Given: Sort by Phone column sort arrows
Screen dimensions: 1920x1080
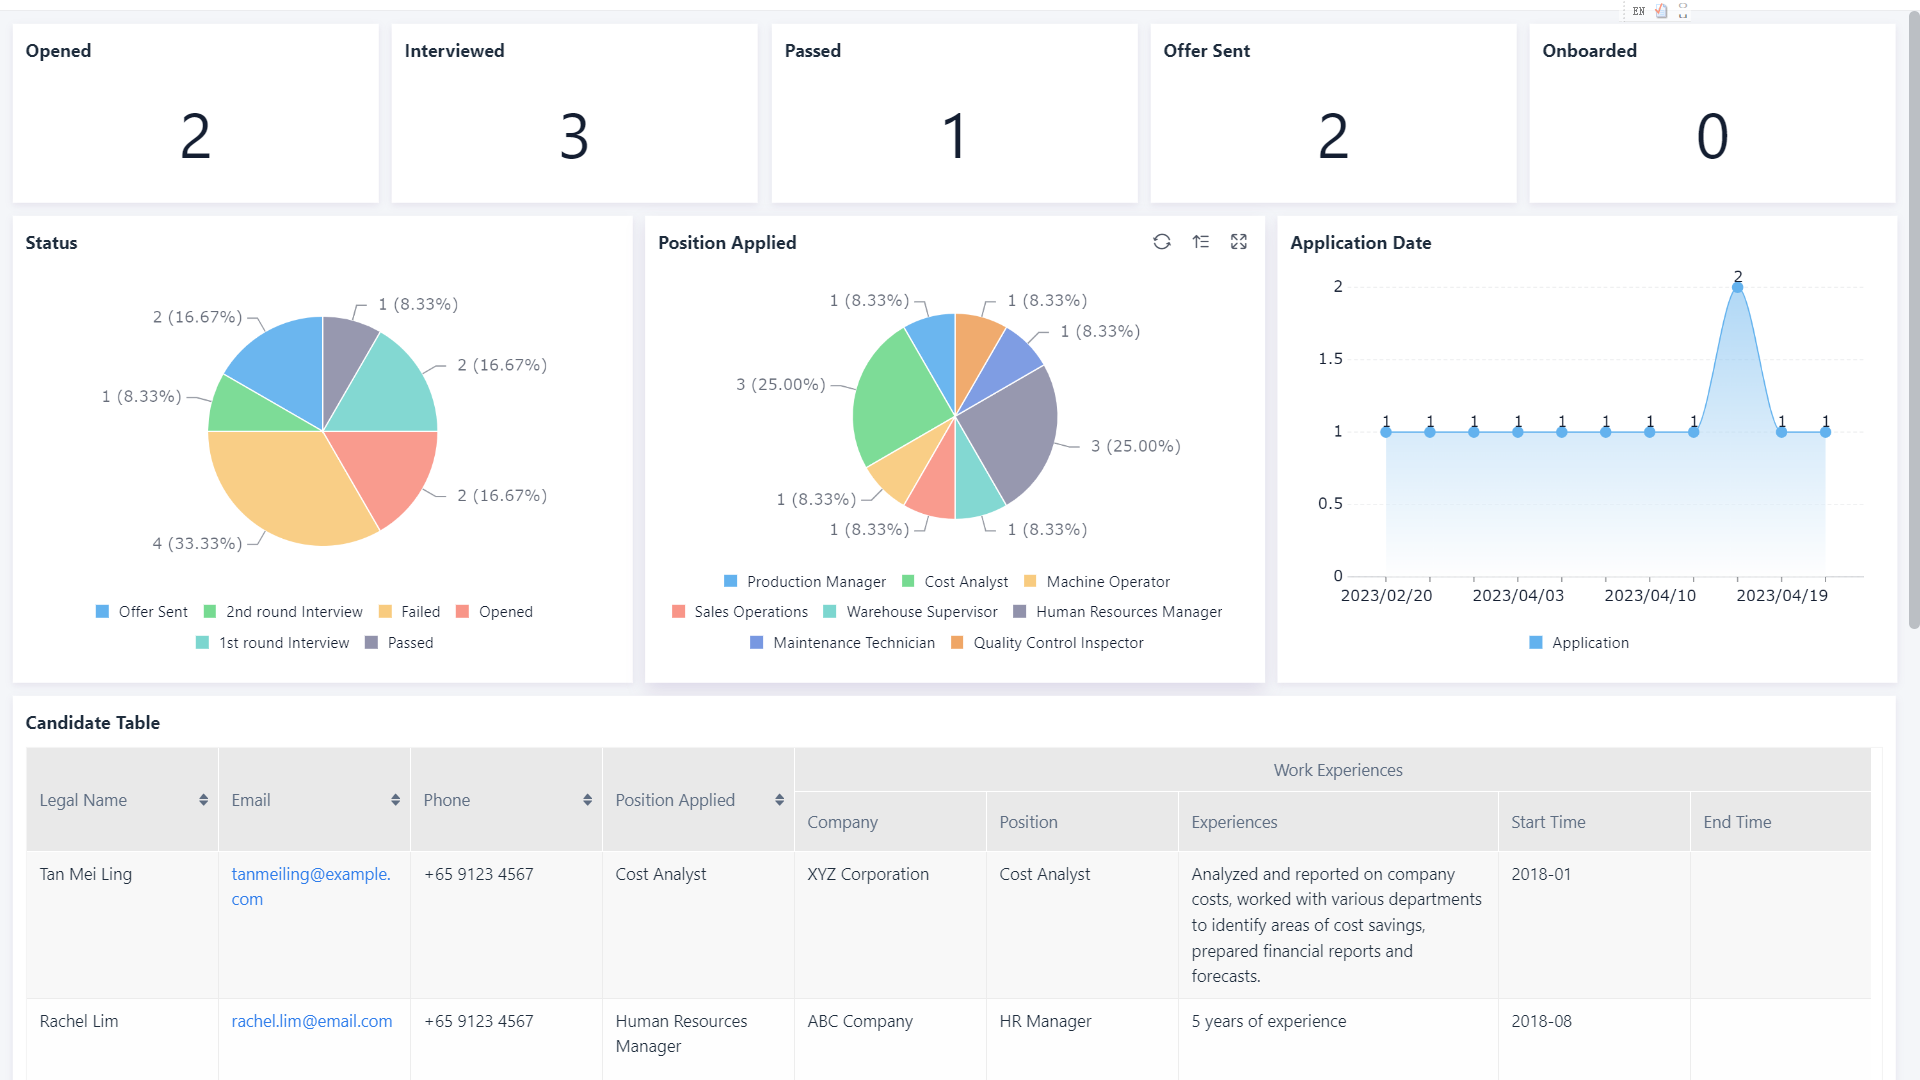Looking at the screenshot, I should tap(587, 800).
